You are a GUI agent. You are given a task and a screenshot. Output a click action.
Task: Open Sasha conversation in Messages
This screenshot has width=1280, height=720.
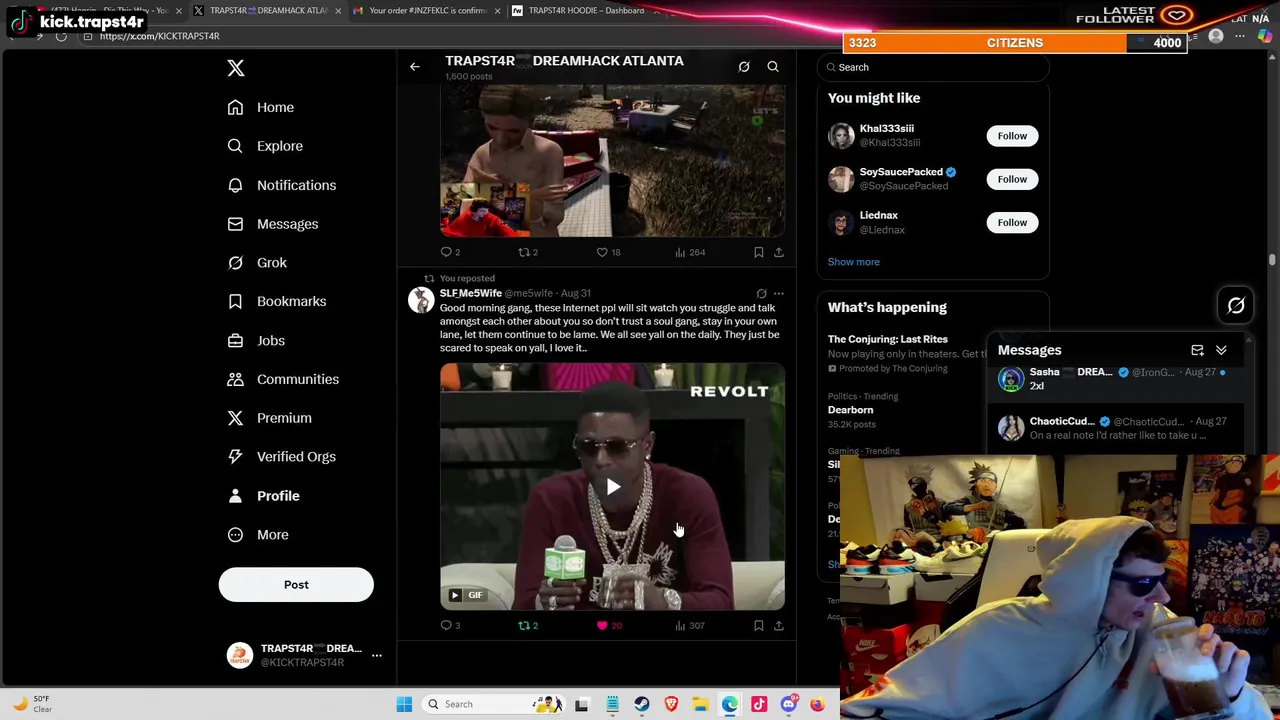coord(1117,380)
